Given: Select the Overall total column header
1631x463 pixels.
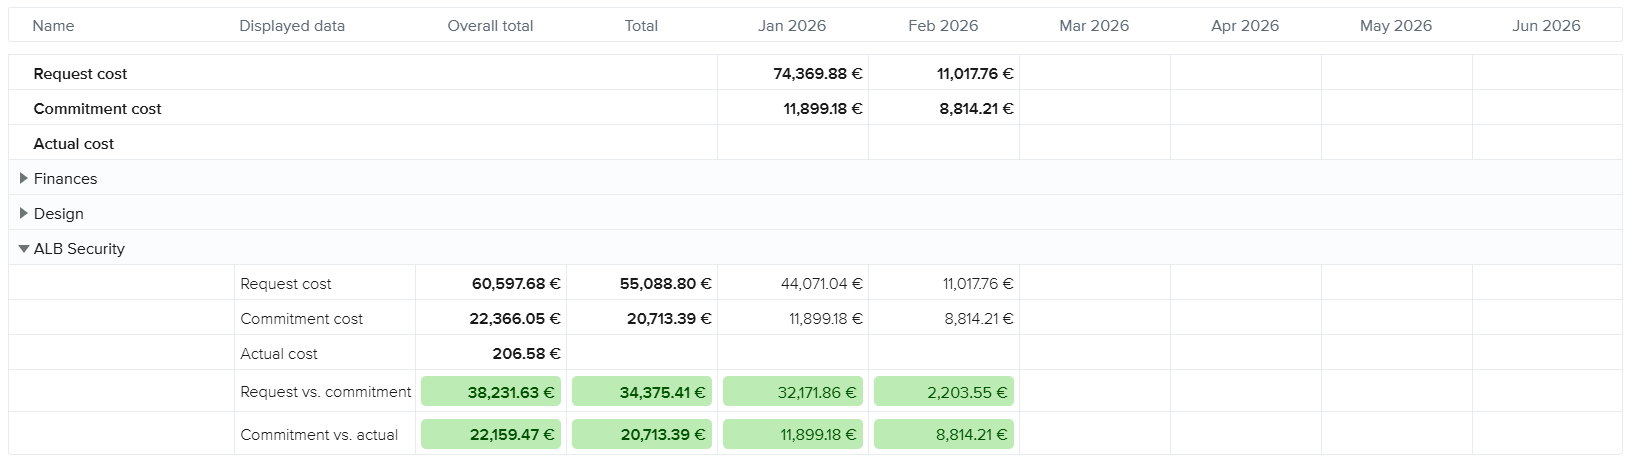Looking at the screenshot, I should point(490,26).
